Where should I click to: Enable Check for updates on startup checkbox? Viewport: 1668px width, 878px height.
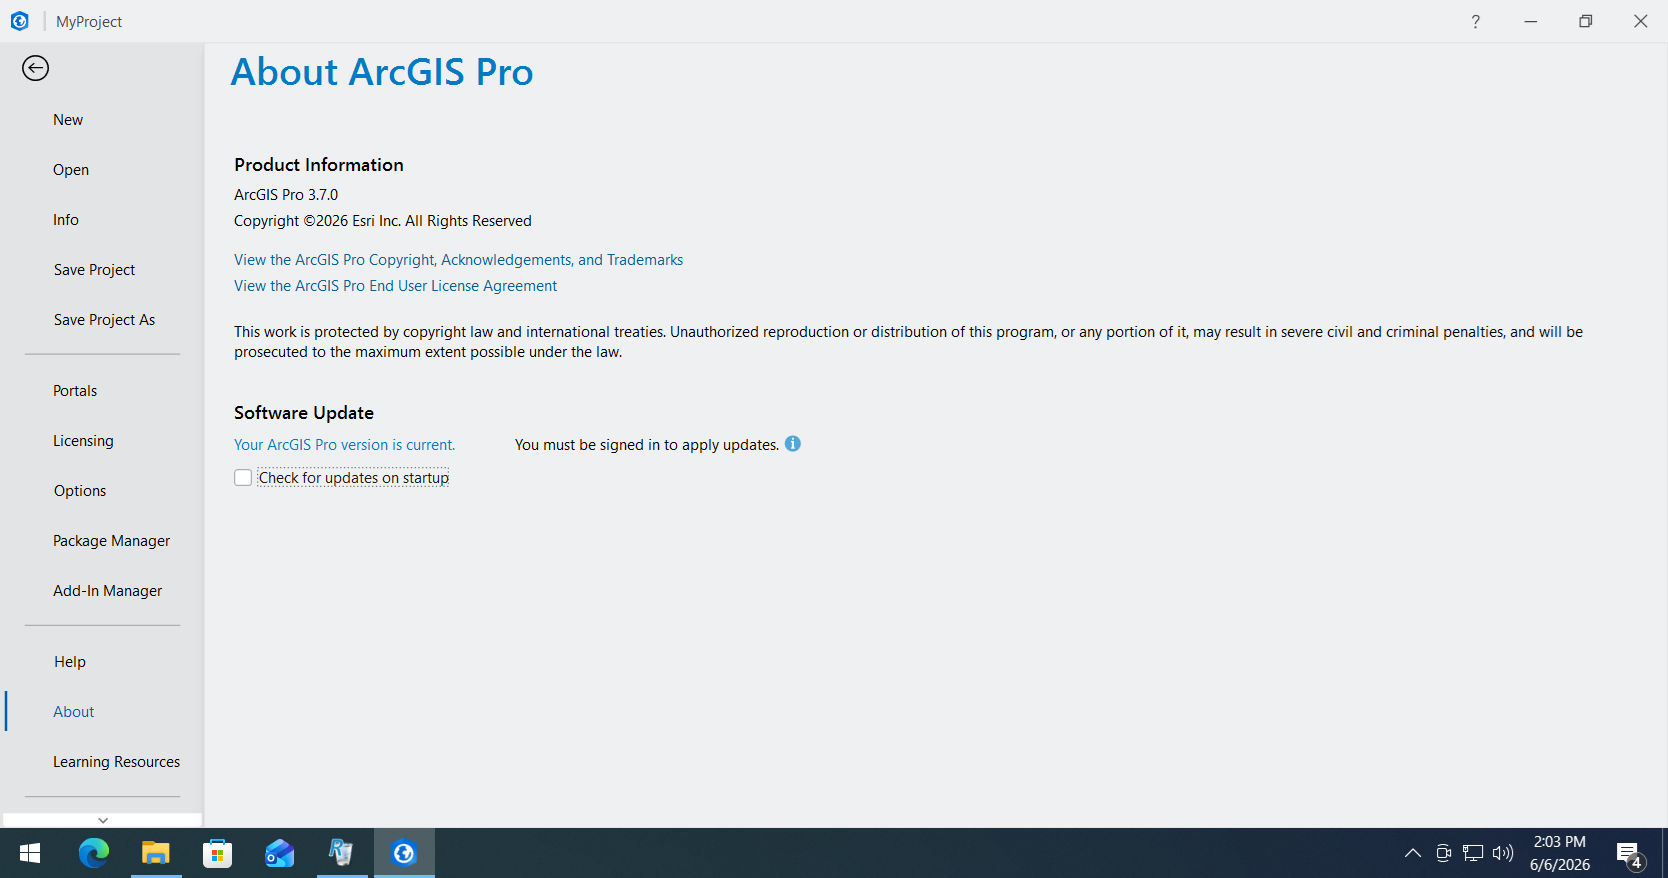click(243, 478)
